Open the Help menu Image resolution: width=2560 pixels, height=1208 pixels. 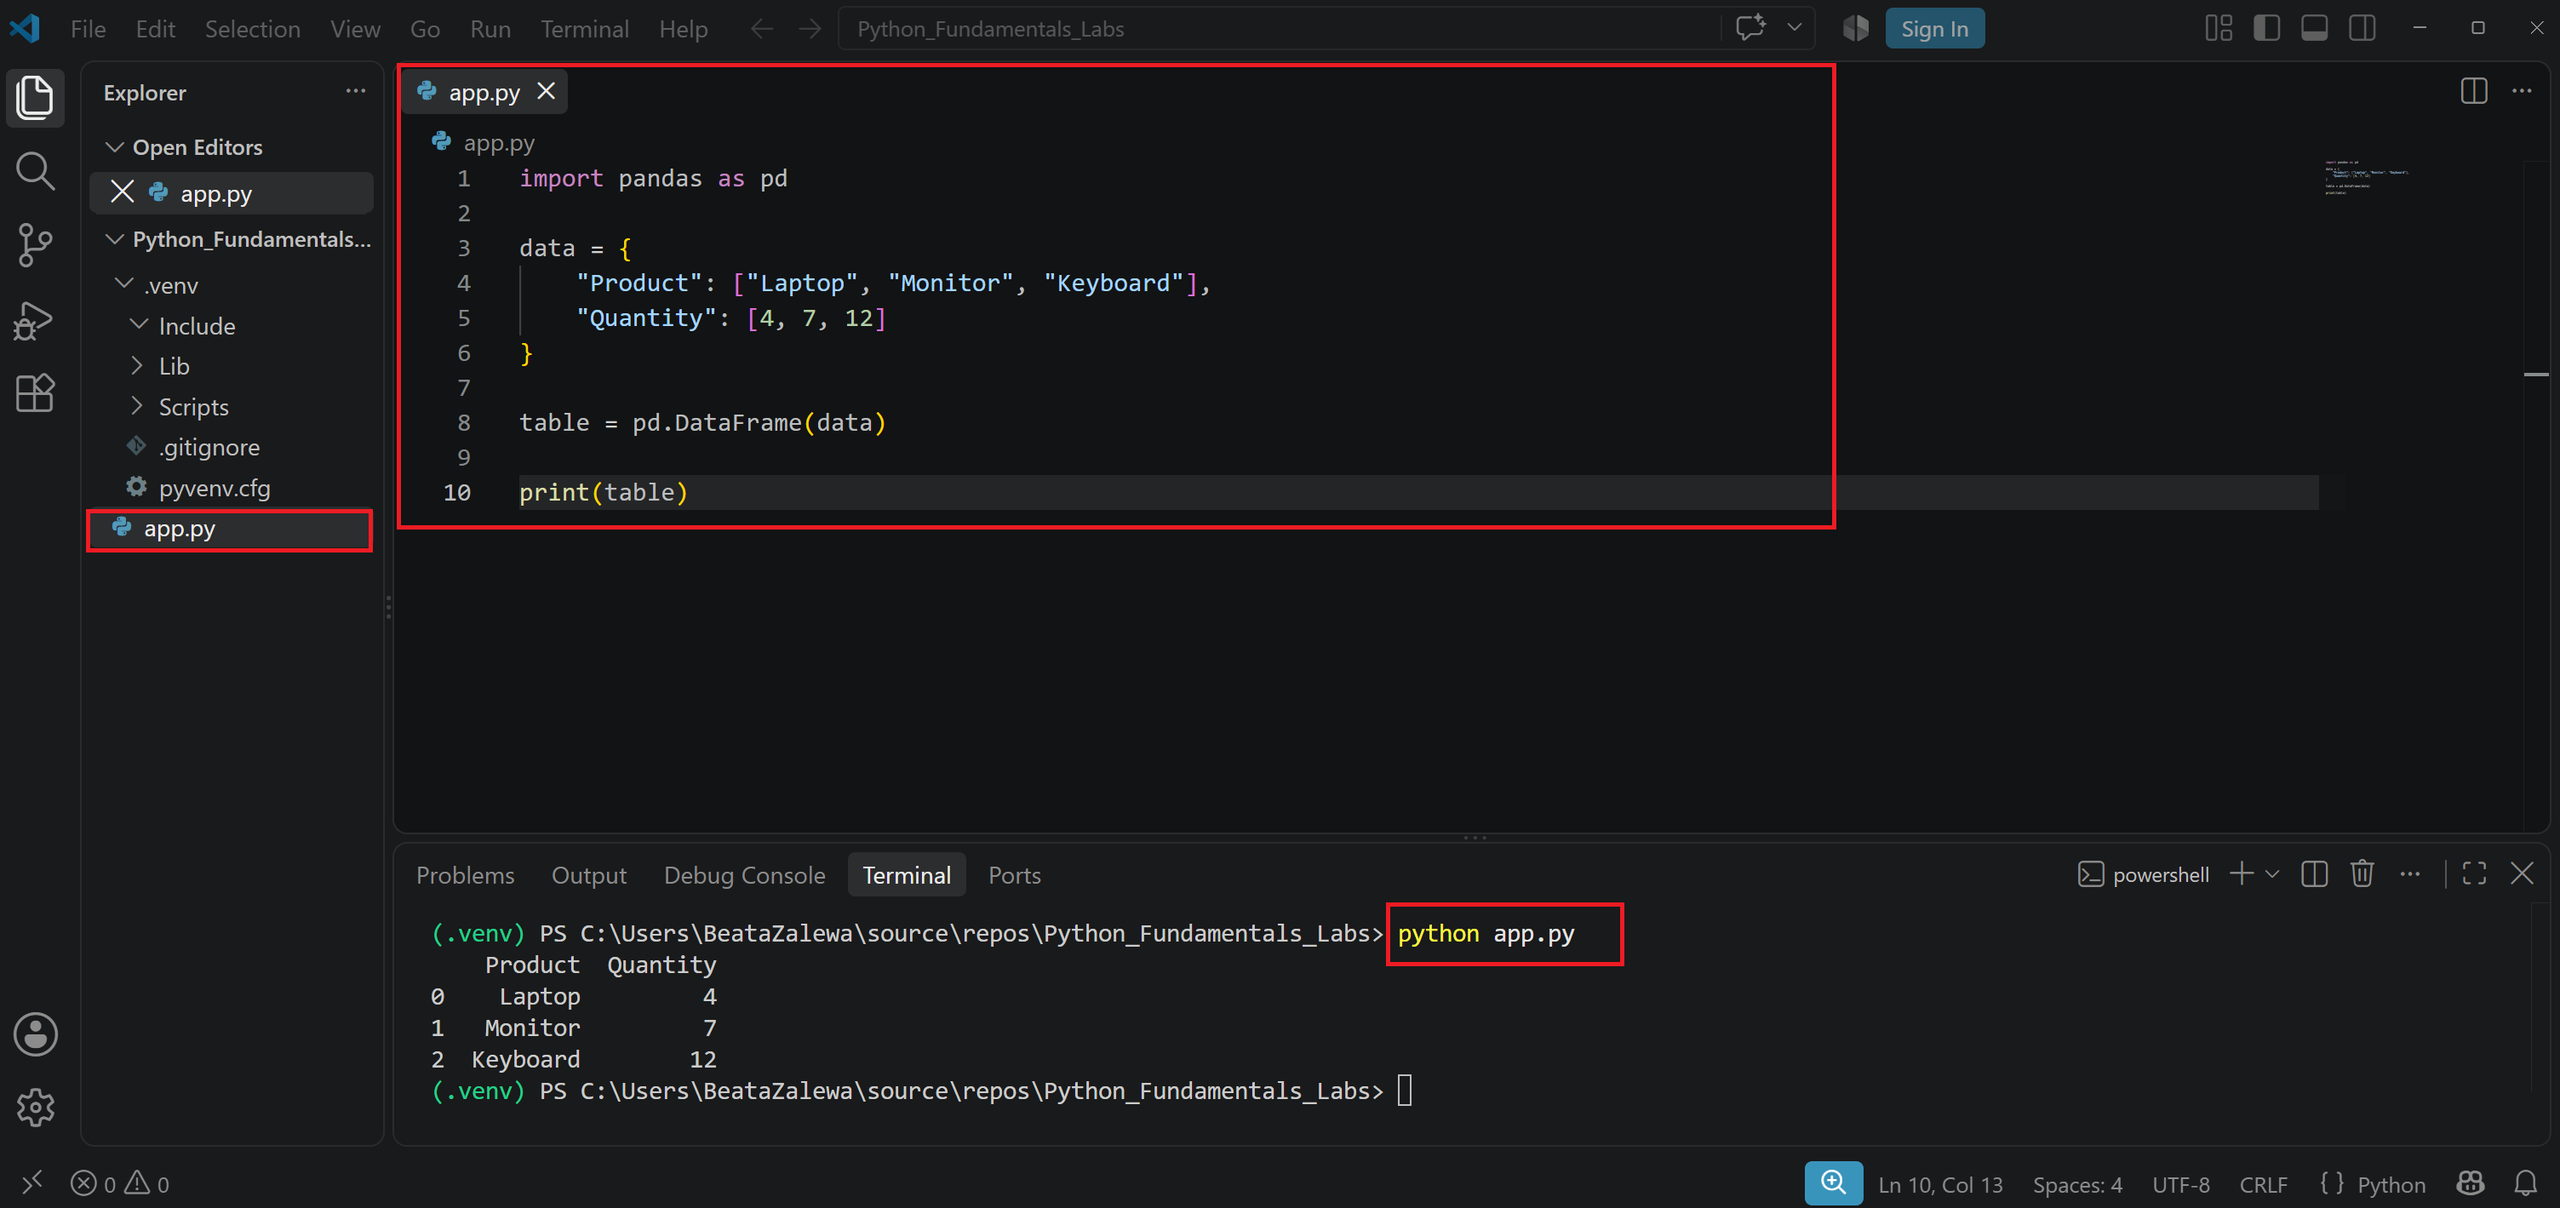(x=683, y=29)
